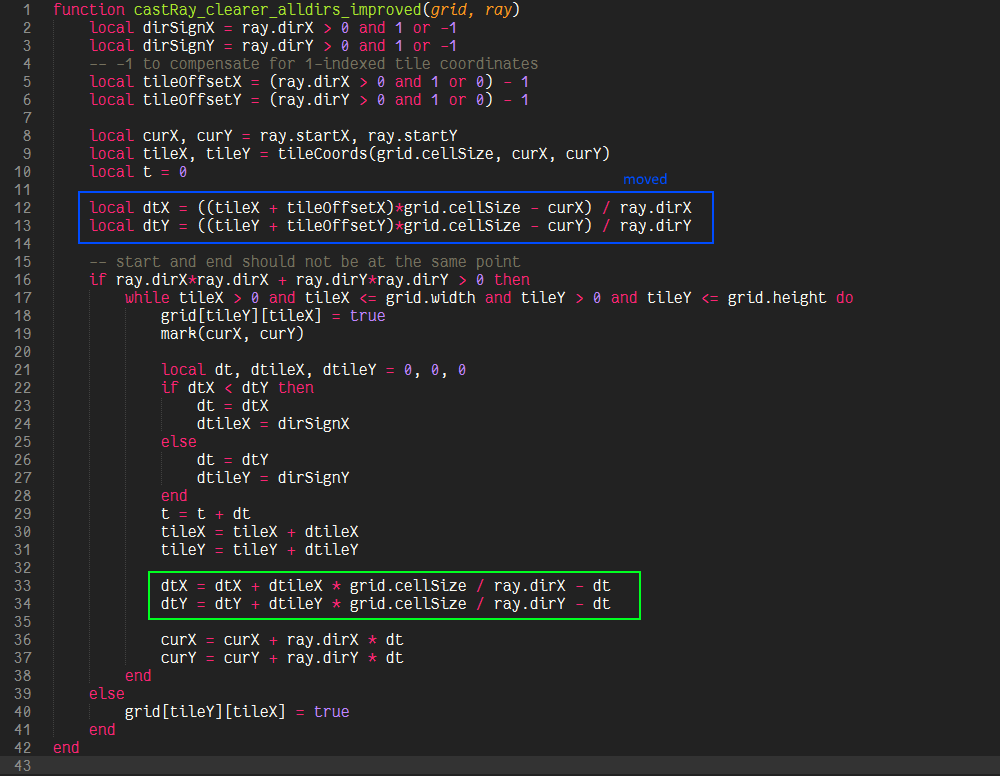Click the "t = t + dt" statement

click(x=205, y=514)
